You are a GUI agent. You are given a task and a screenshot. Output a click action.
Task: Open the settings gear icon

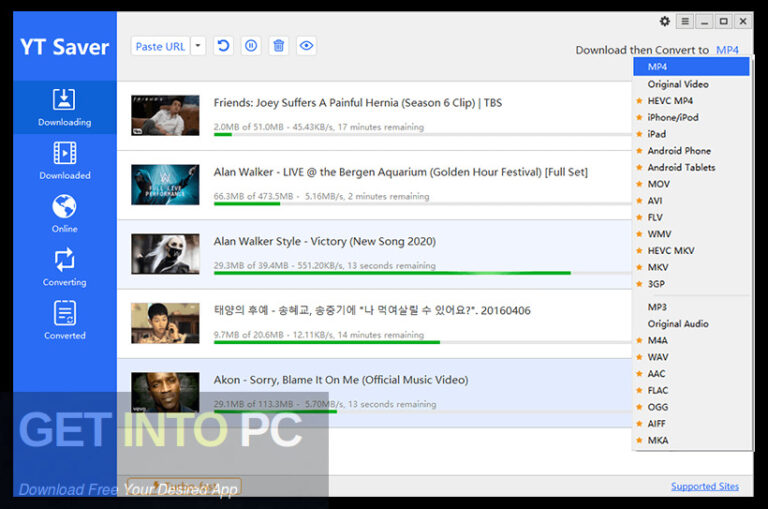pos(665,21)
